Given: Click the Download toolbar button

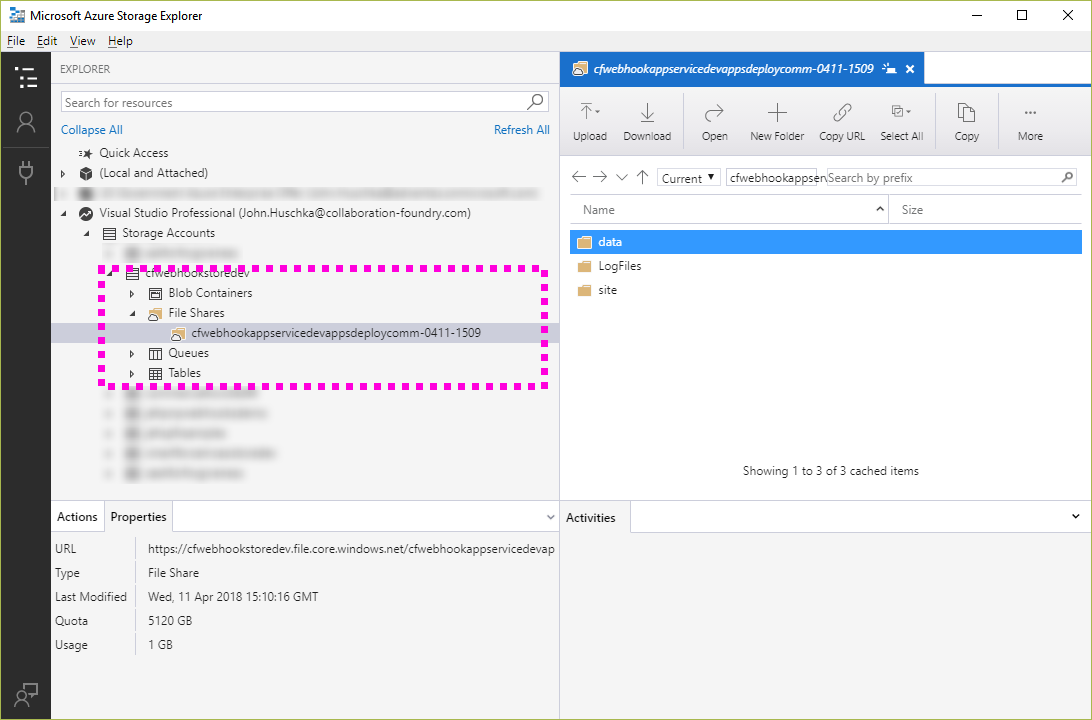Looking at the screenshot, I should coord(647,122).
